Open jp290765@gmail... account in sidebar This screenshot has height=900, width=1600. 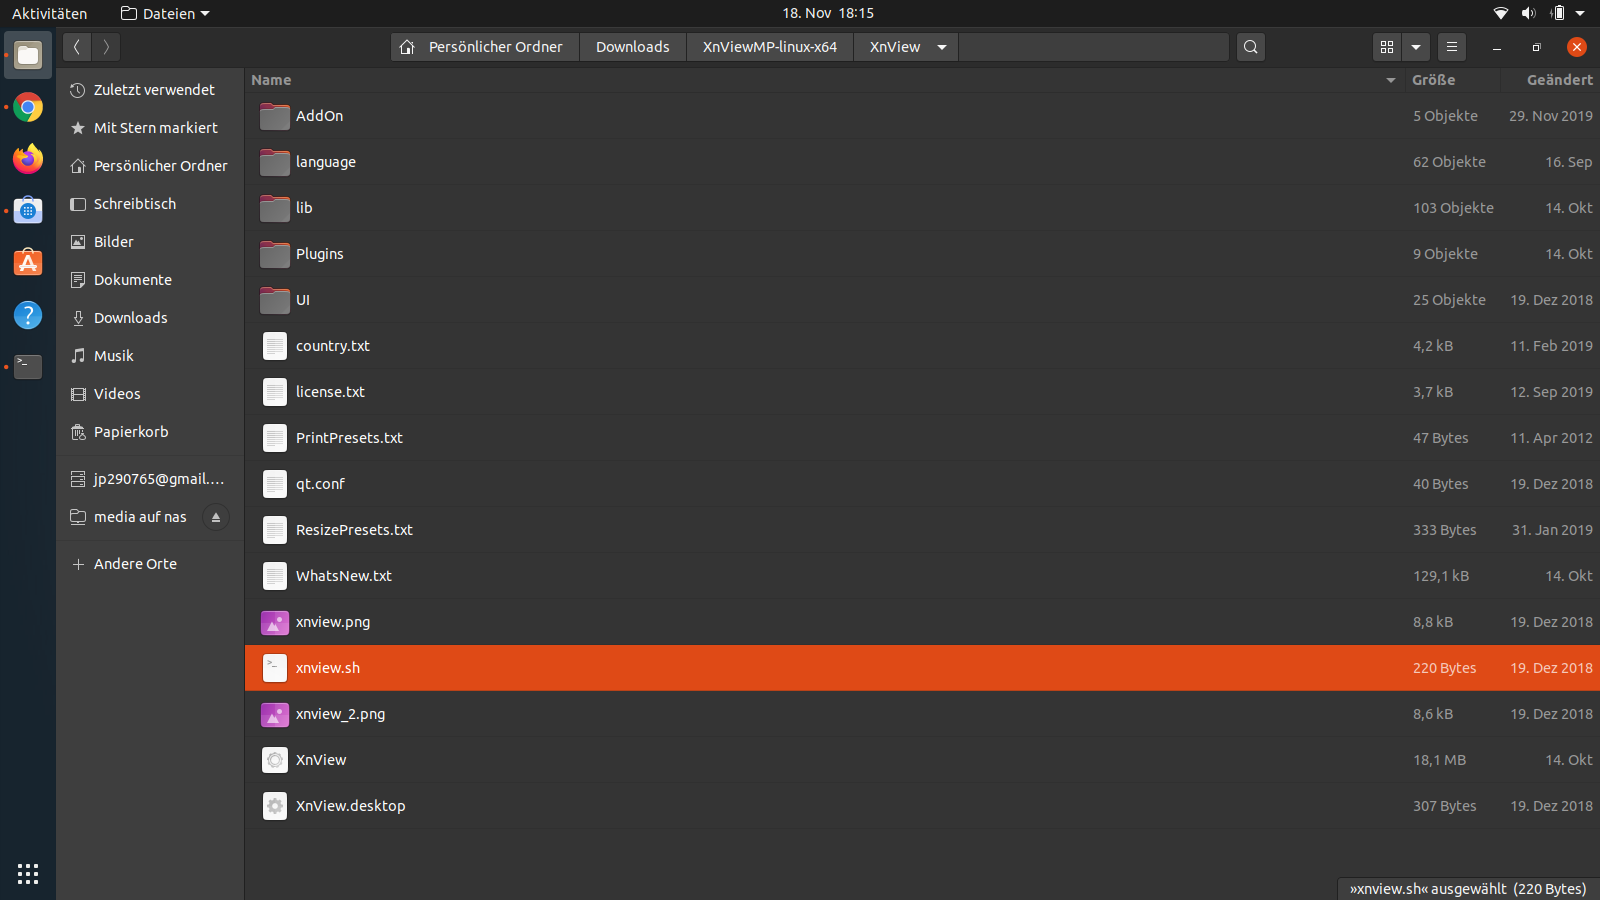pyautogui.click(x=150, y=479)
